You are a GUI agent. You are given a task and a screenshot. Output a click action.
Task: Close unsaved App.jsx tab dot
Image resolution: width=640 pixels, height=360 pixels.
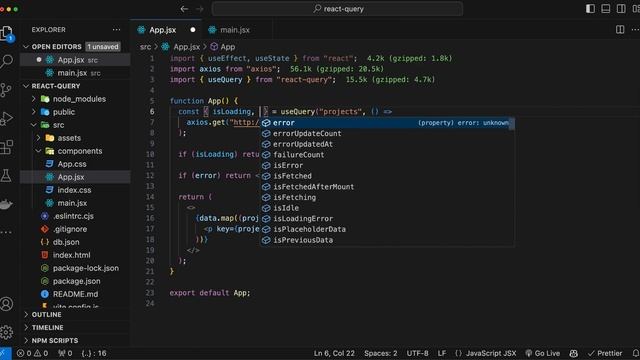tap(193, 30)
